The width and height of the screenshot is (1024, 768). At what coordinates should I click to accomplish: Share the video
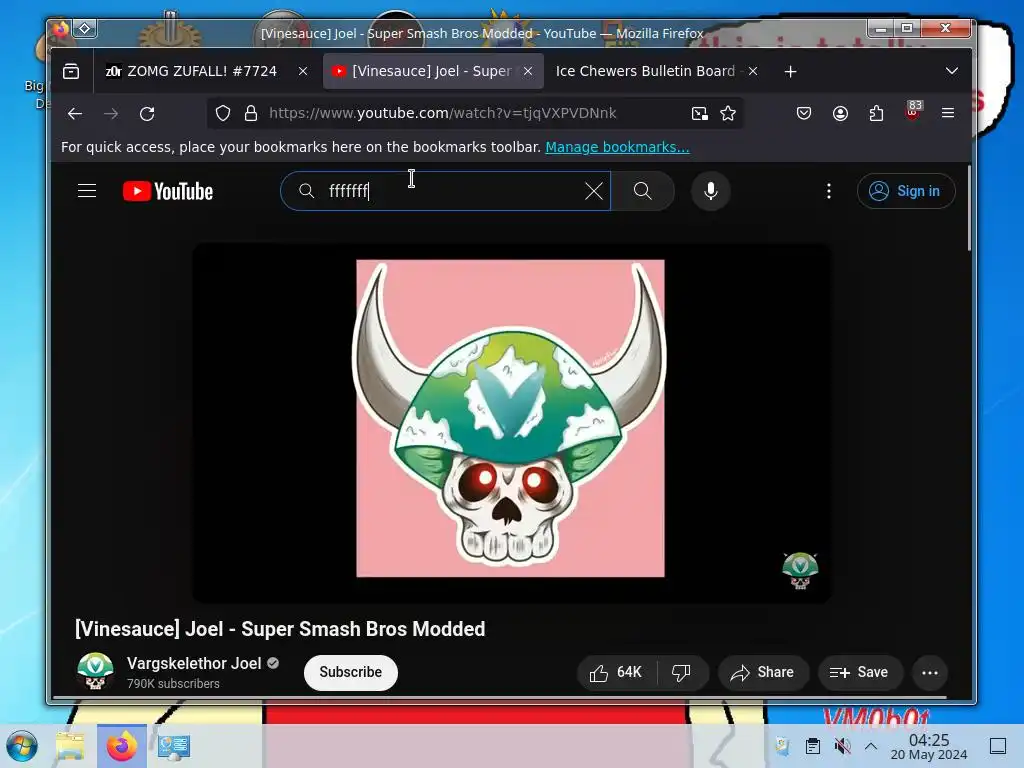tap(763, 673)
